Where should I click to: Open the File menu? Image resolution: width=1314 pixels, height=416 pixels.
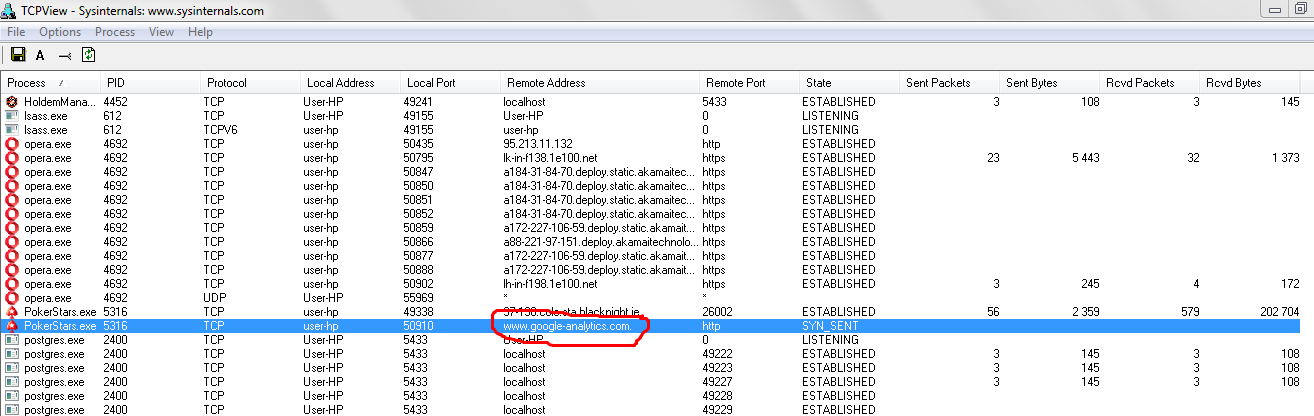pos(16,32)
